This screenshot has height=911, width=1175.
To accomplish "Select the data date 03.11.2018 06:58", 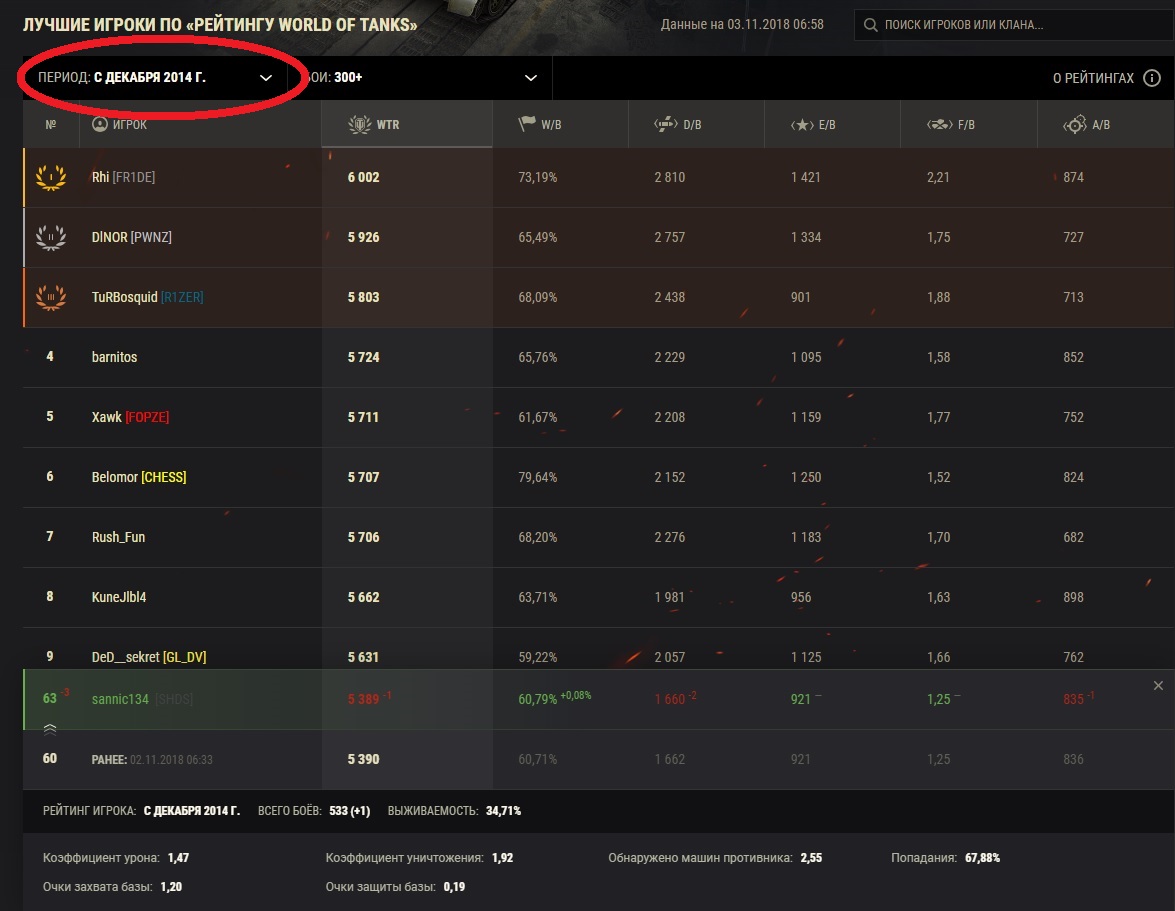I will tap(776, 25).
